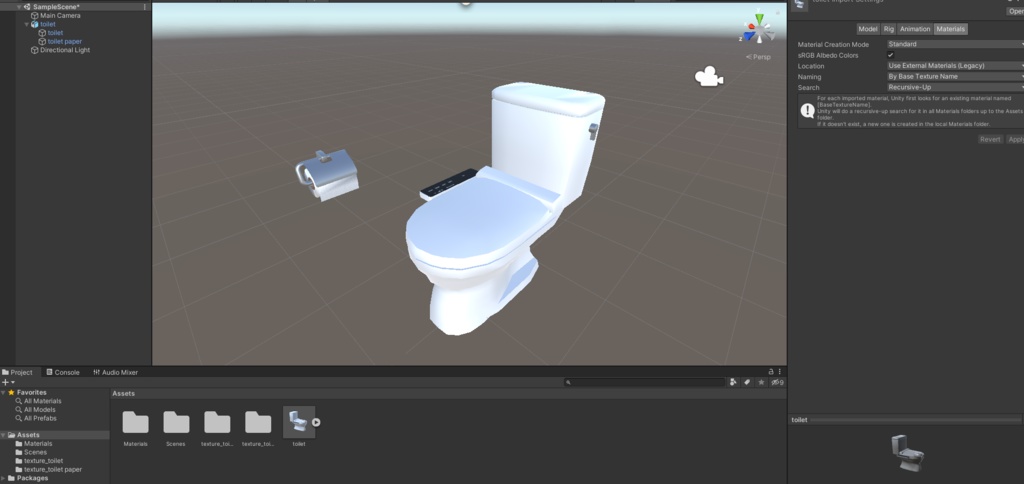Click the blue prefab icon beside toilet
Screen dimensions: 1024x484
pyautogui.click(x=35, y=24)
